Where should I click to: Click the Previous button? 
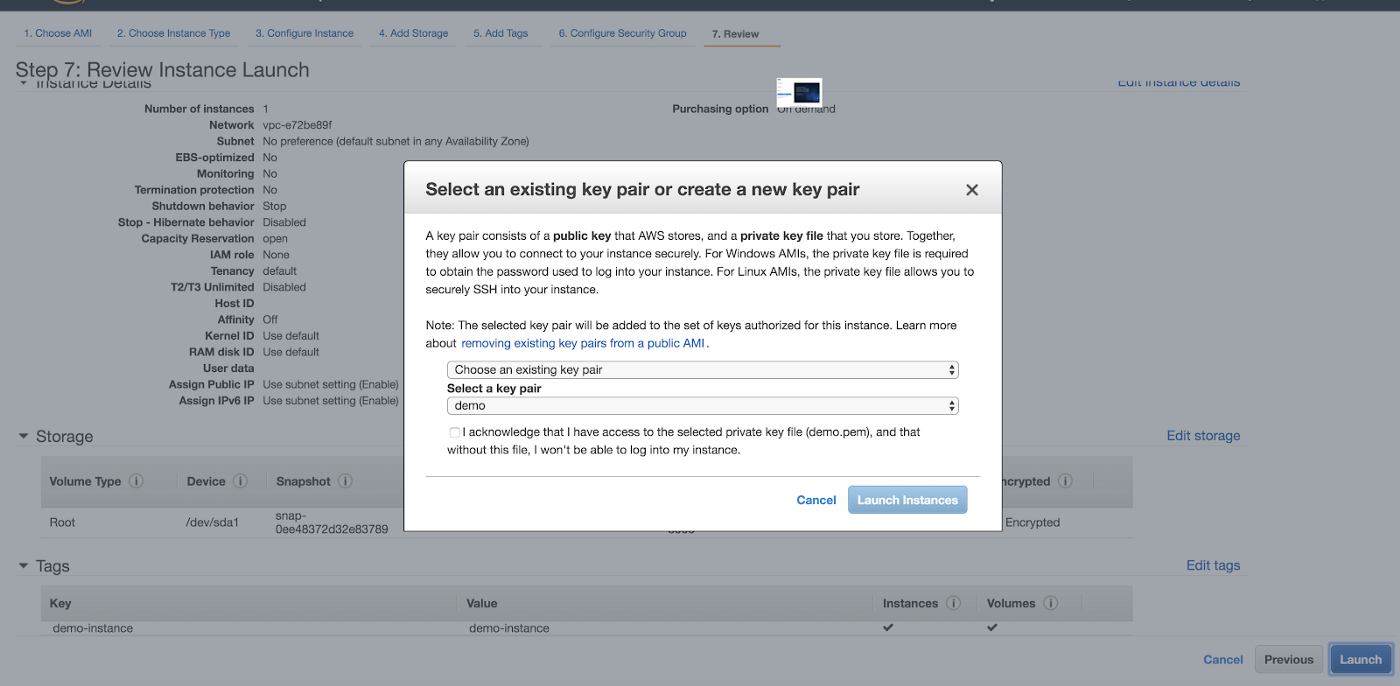1288,659
